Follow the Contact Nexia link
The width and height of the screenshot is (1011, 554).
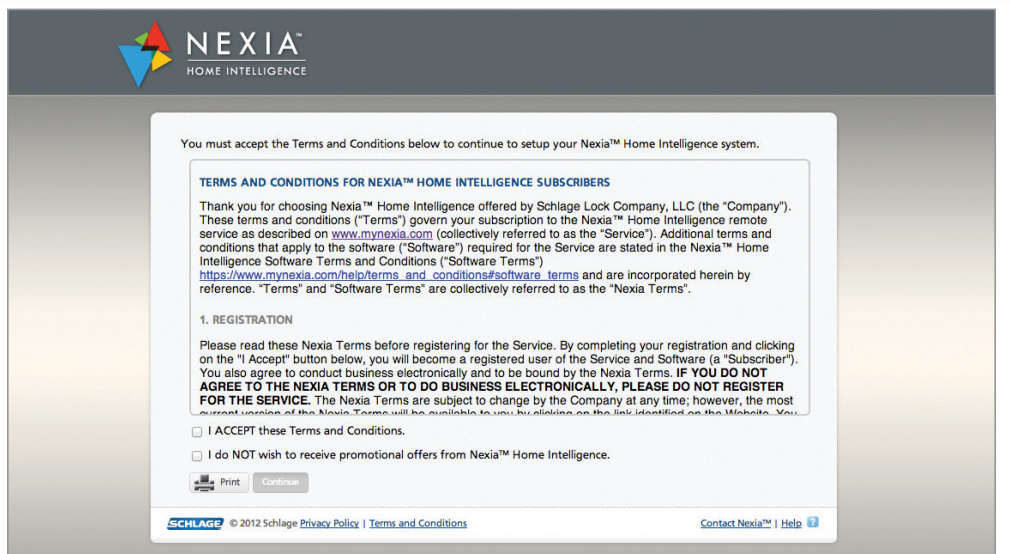pyautogui.click(x=736, y=523)
